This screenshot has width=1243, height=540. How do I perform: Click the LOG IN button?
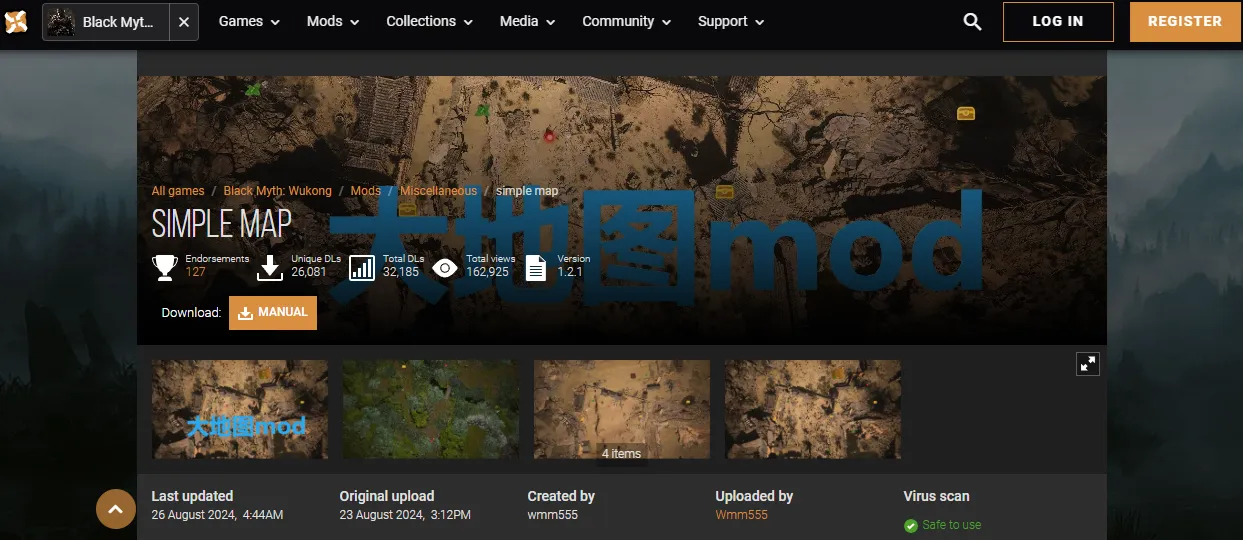pos(1058,21)
